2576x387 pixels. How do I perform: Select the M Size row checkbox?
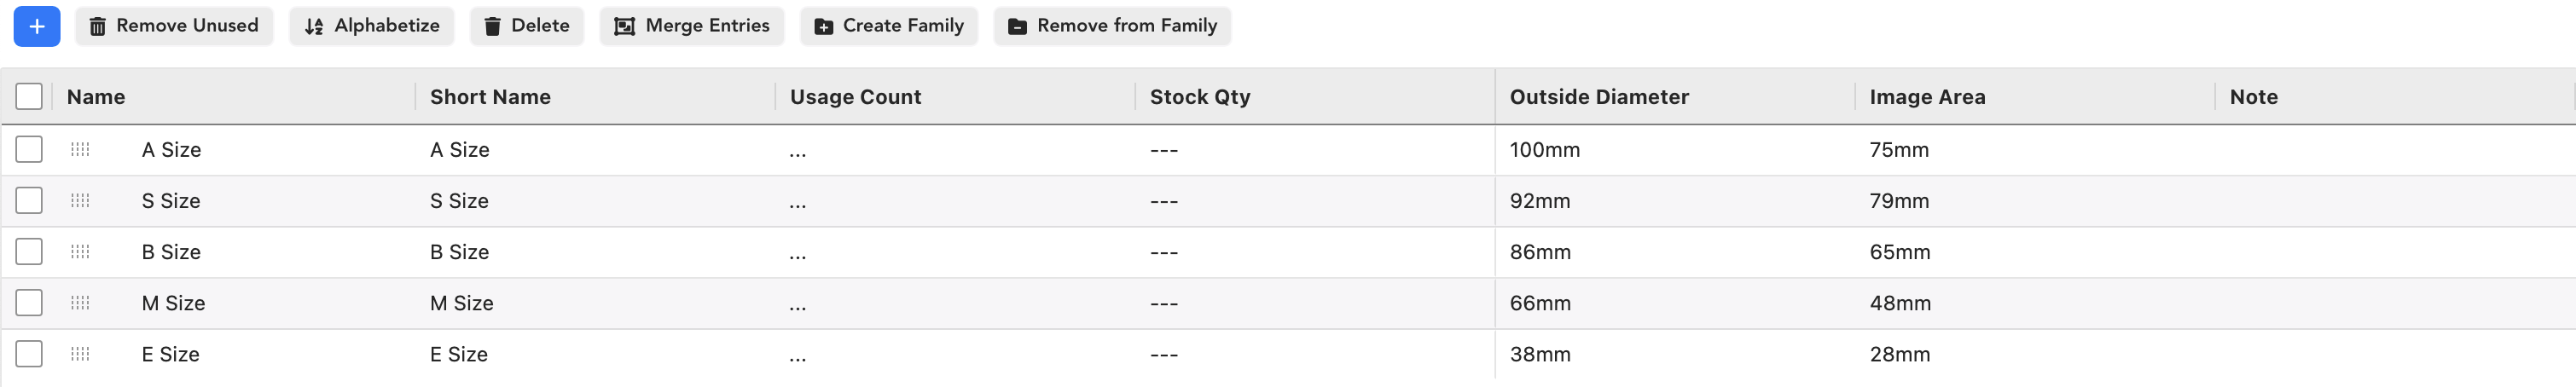(x=29, y=303)
